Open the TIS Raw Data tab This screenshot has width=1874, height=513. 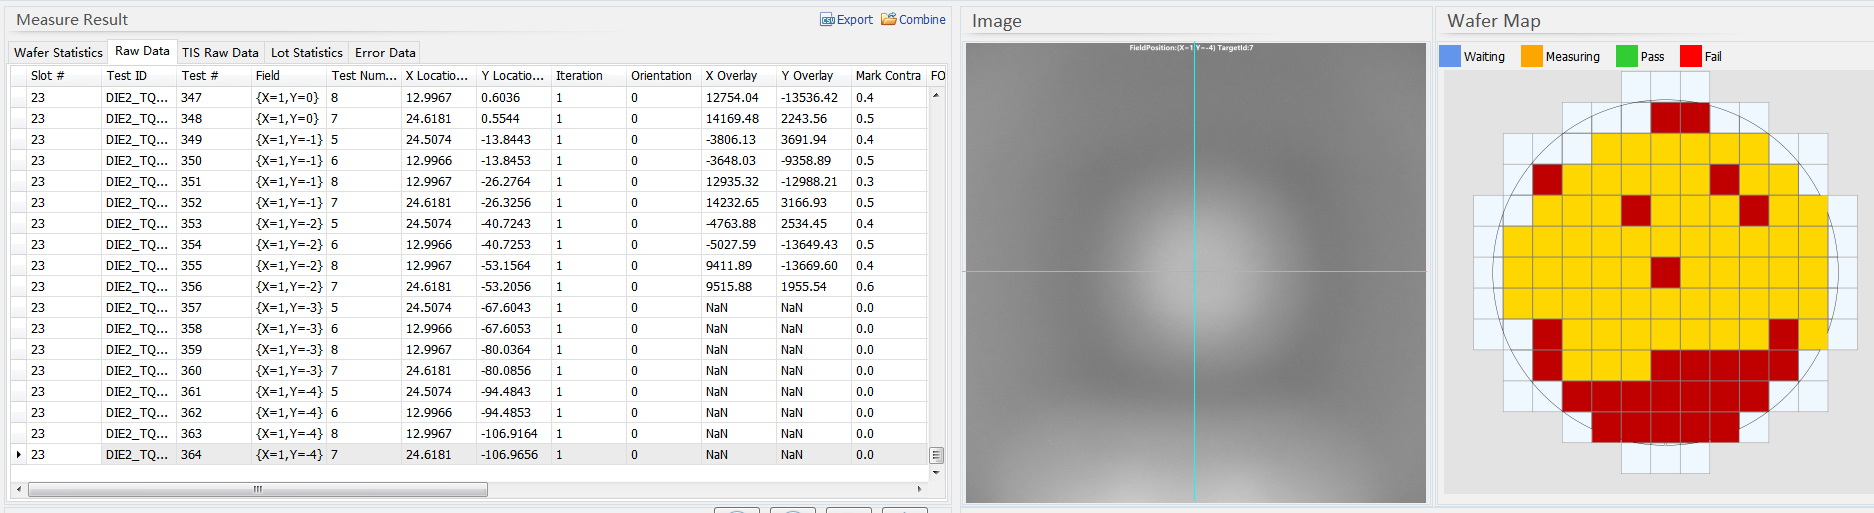click(220, 53)
